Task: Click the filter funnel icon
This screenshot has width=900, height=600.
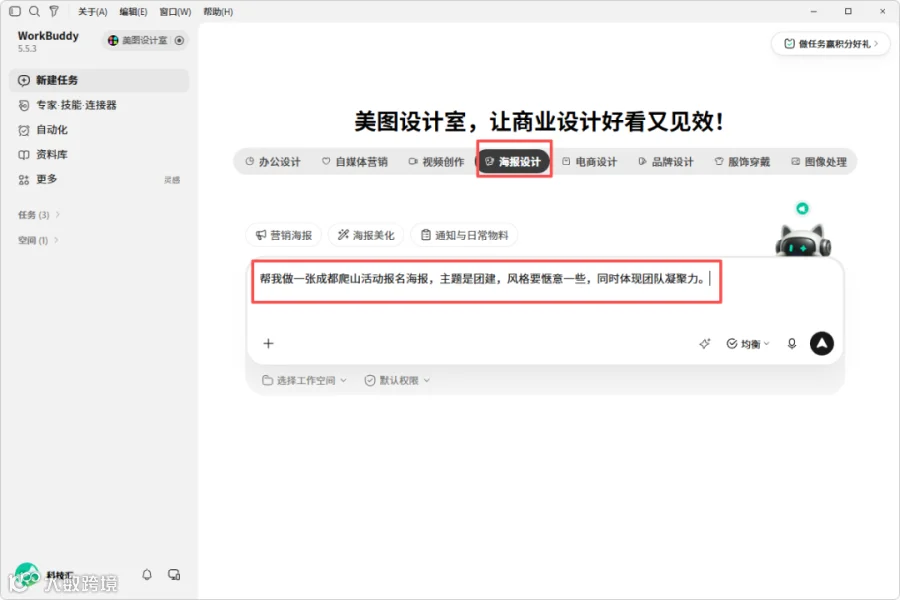Action: click(54, 11)
